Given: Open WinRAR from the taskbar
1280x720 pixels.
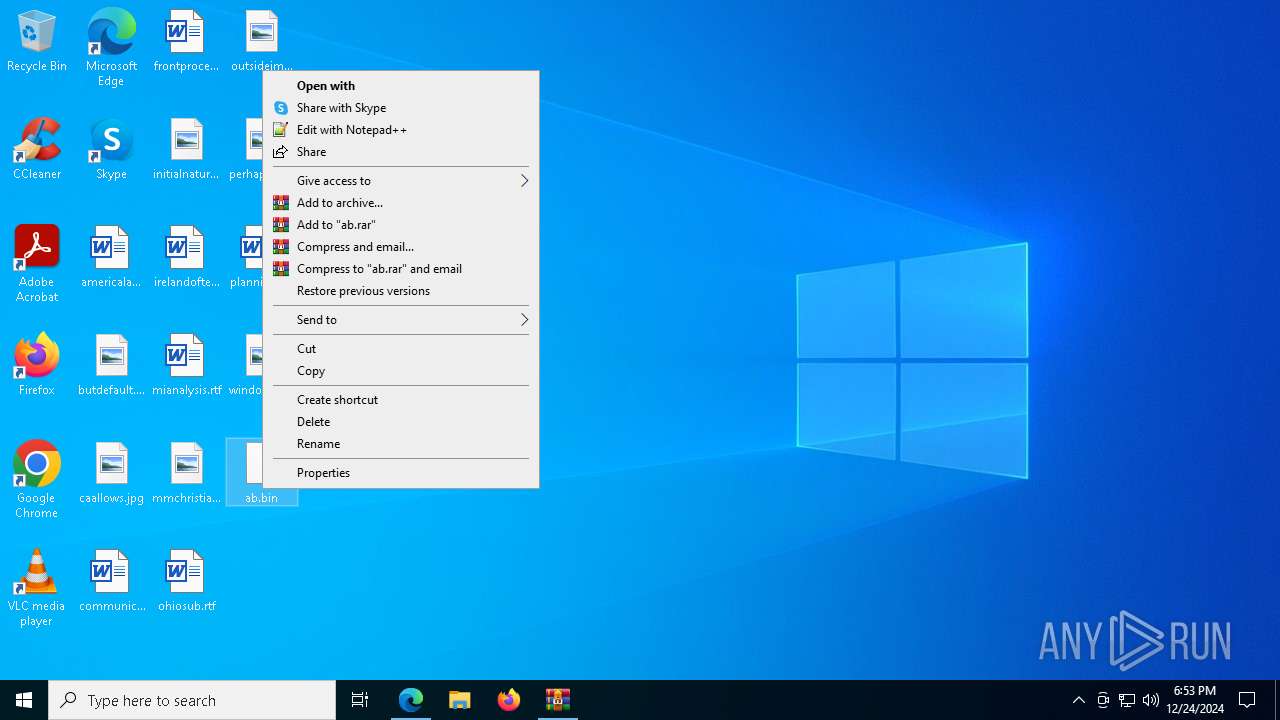Looking at the screenshot, I should pyautogui.click(x=558, y=700).
